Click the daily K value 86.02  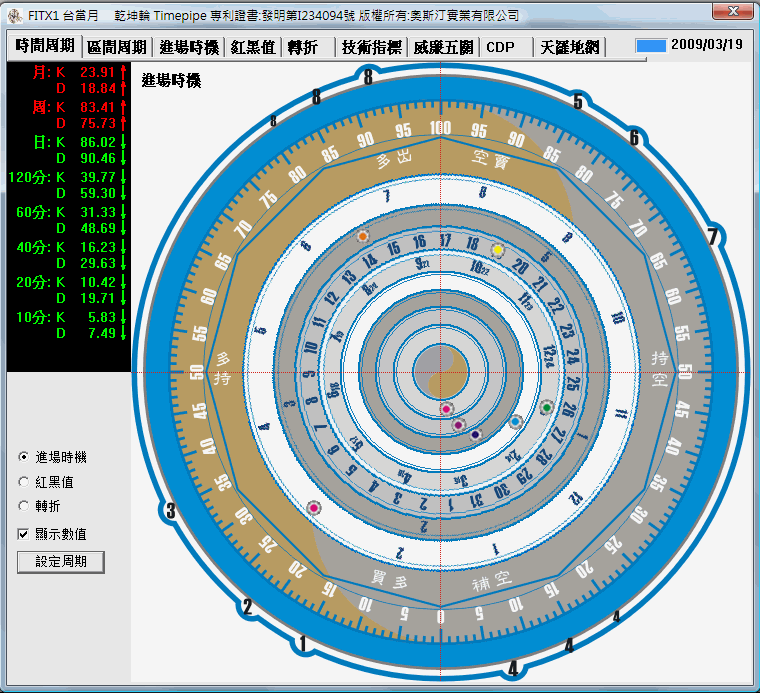coord(98,142)
